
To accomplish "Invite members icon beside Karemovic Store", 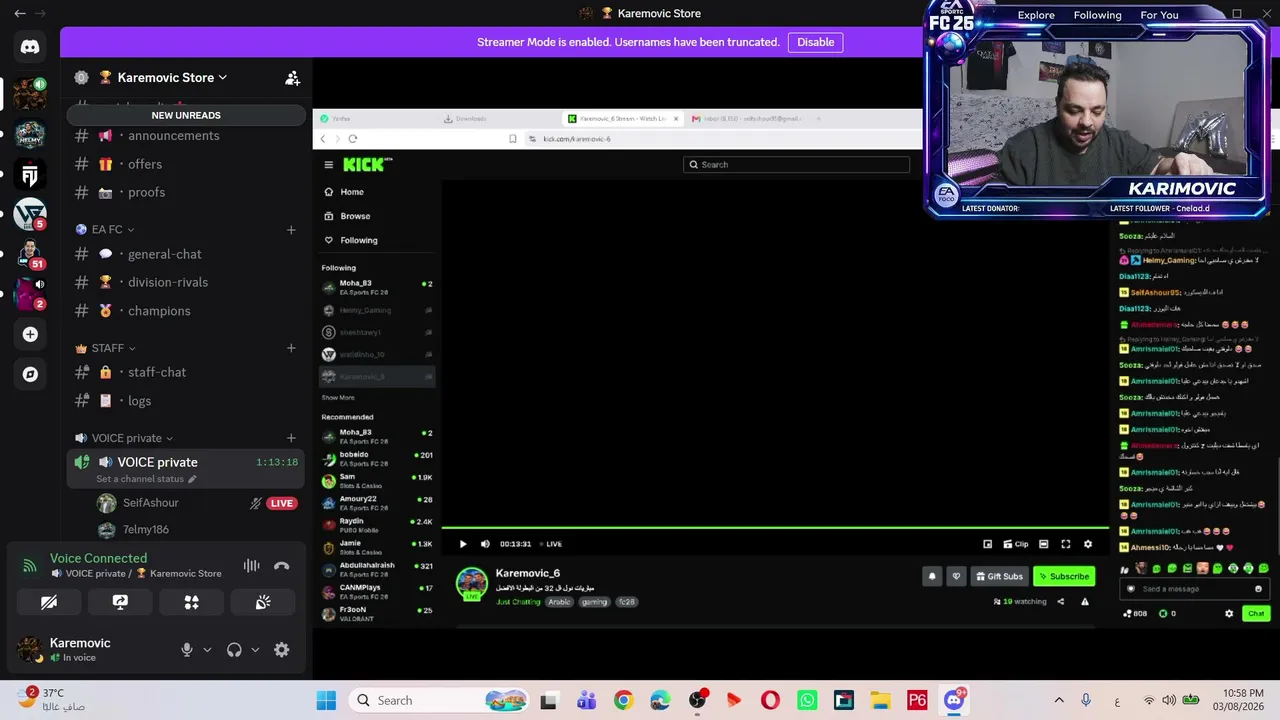I will (x=292, y=78).
